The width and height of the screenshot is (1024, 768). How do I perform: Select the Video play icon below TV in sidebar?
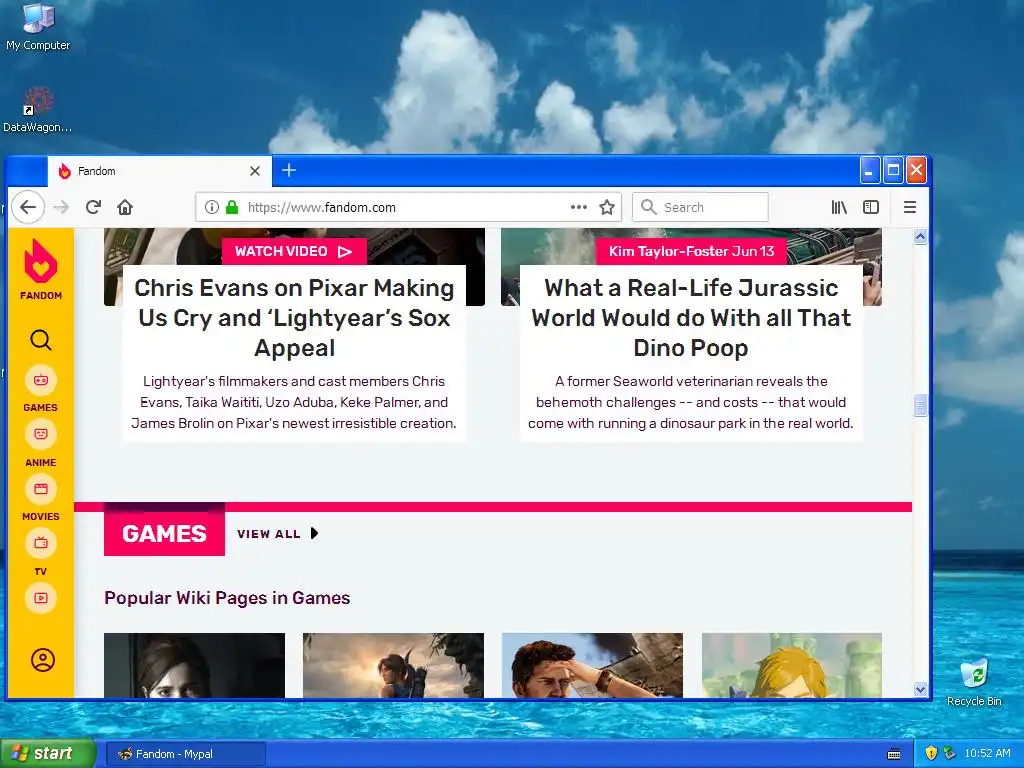coord(40,598)
